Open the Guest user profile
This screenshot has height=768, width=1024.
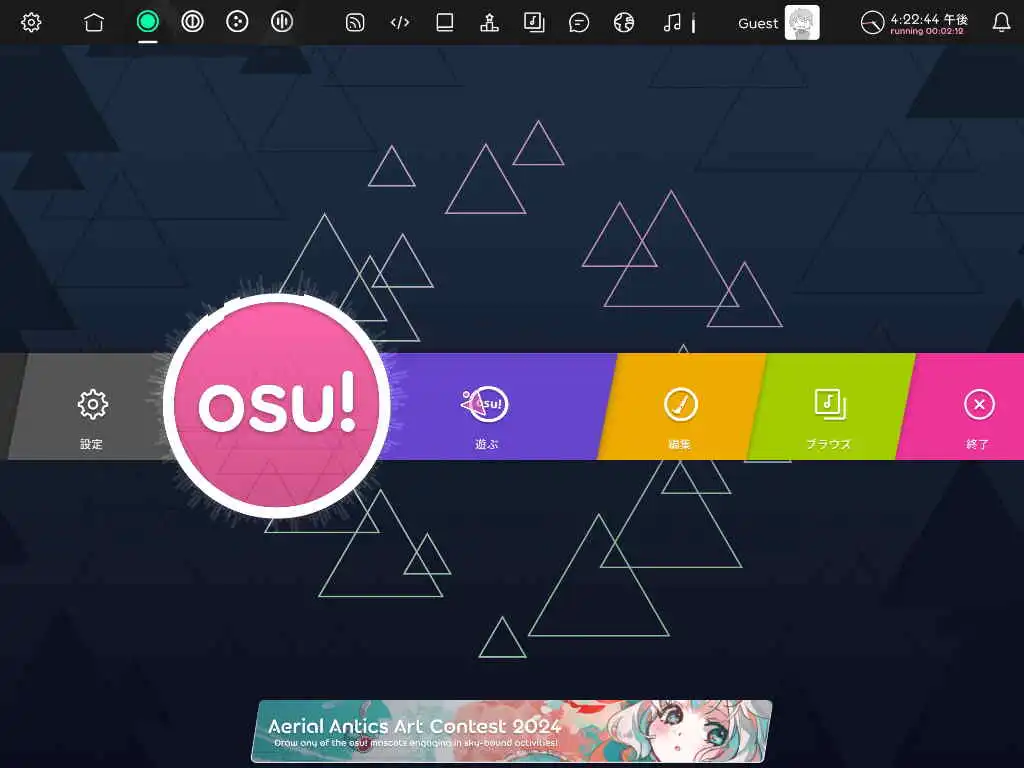tap(778, 23)
